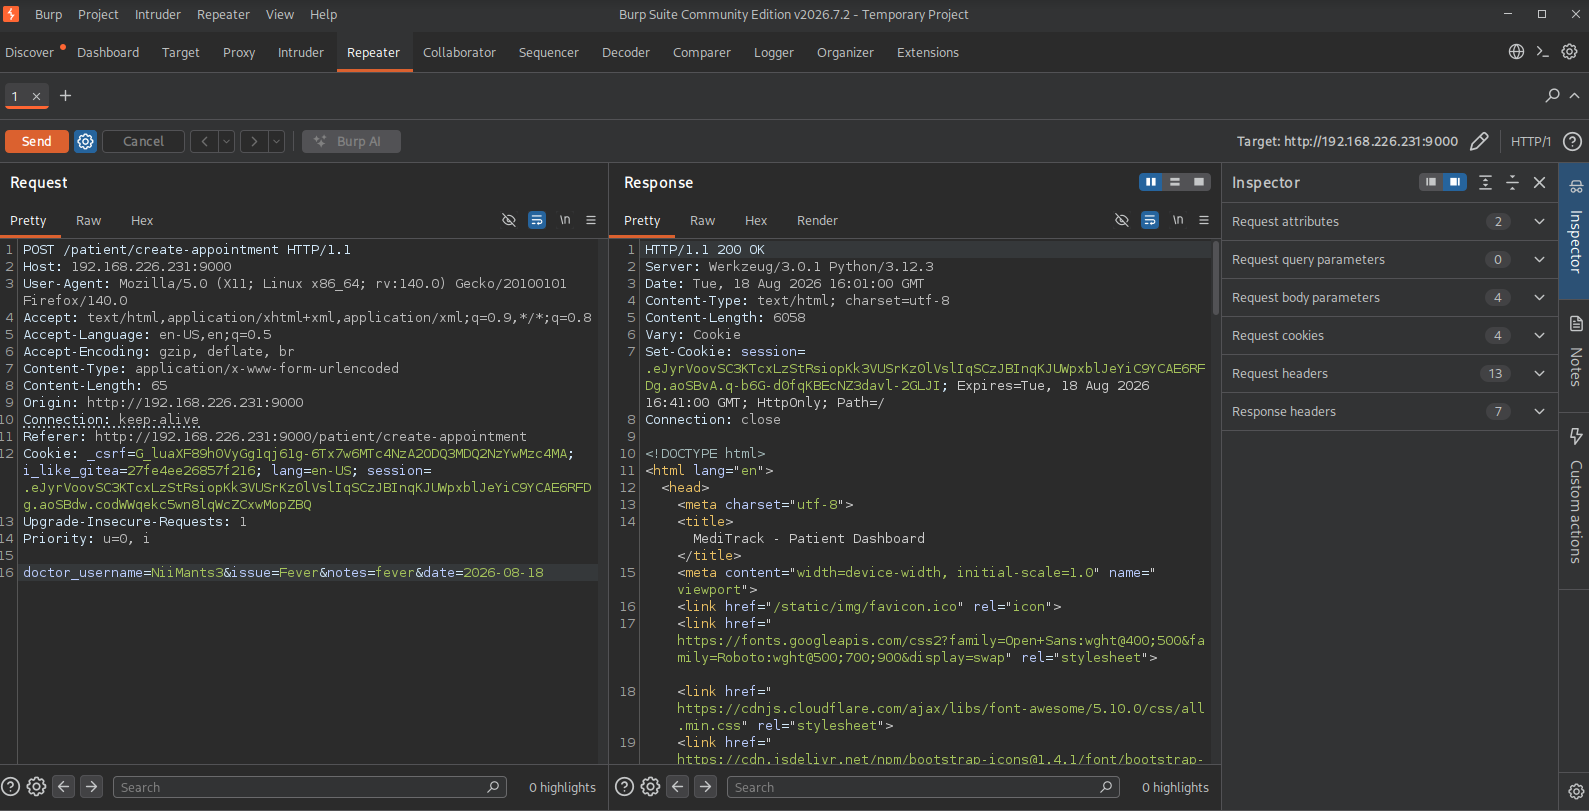The width and height of the screenshot is (1589, 811).
Task: Click HTTP/1 protocol selector
Action: (1530, 141)
